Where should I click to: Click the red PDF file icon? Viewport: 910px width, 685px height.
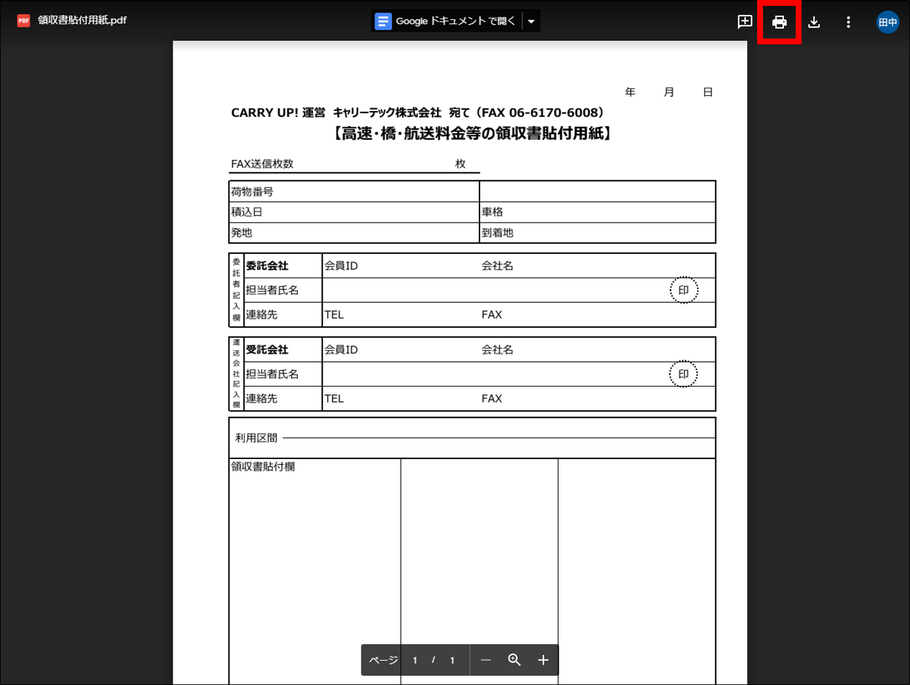coord(23,21)
